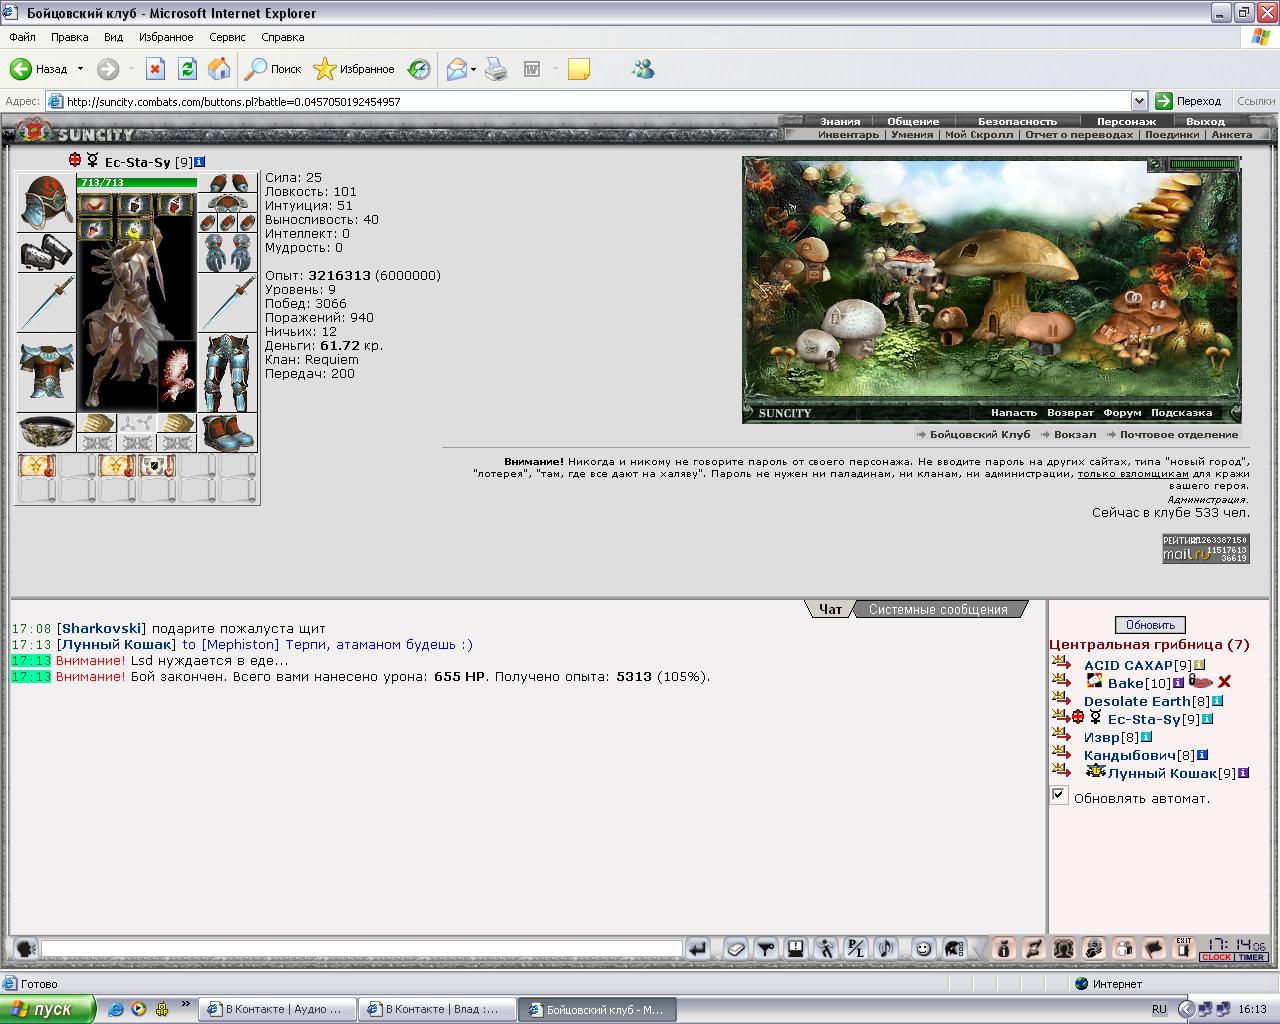Viewport: 1280px width, 1024px height.
Task: Click the chat send arrow button
Action: point(698,948)
